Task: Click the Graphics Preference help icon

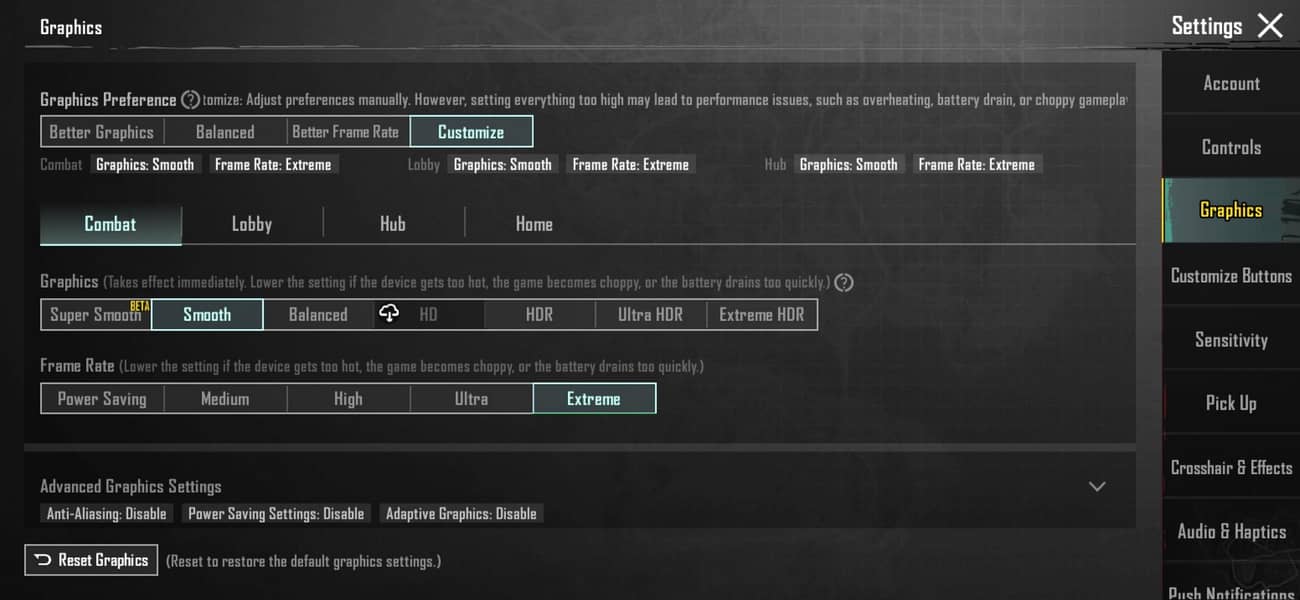Action: pyautogui.click(x=190, y=100)
